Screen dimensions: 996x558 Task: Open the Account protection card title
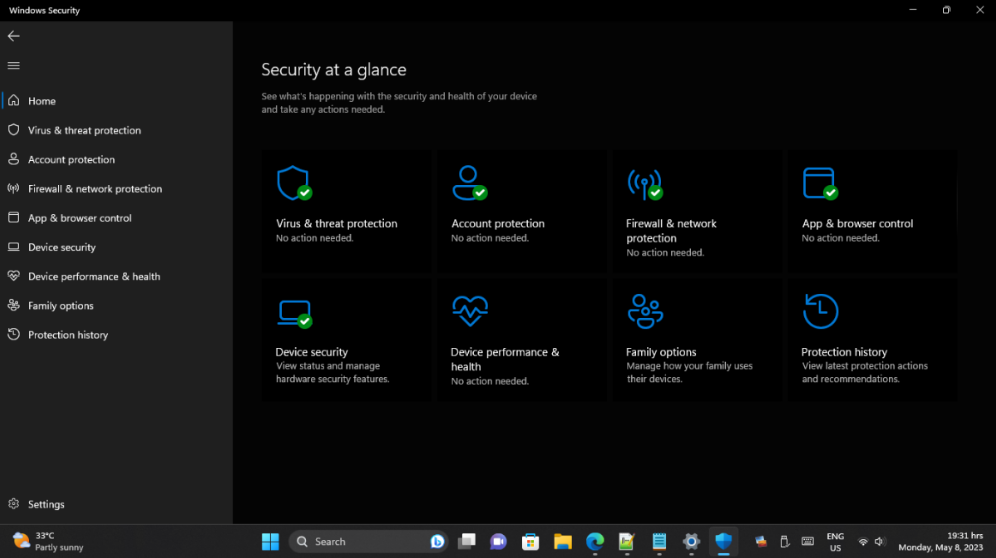[x=498, y=224]
